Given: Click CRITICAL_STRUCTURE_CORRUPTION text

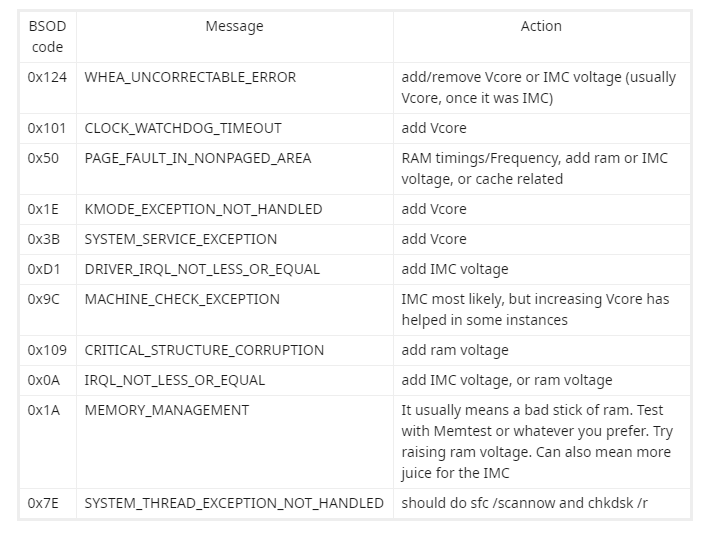Looking at the screenshot, I should pos(204,351).
